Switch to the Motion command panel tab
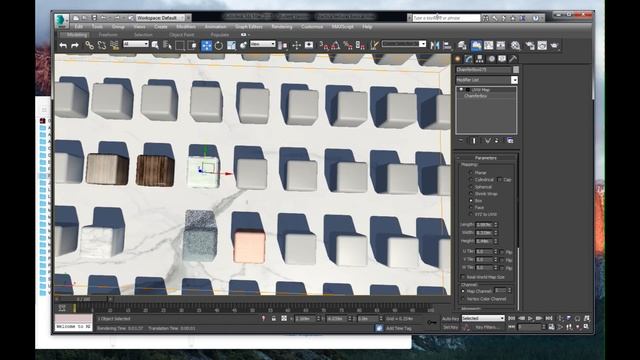This screenshot has width=640, height=360. pyautogui.click(x=491, y=59)
